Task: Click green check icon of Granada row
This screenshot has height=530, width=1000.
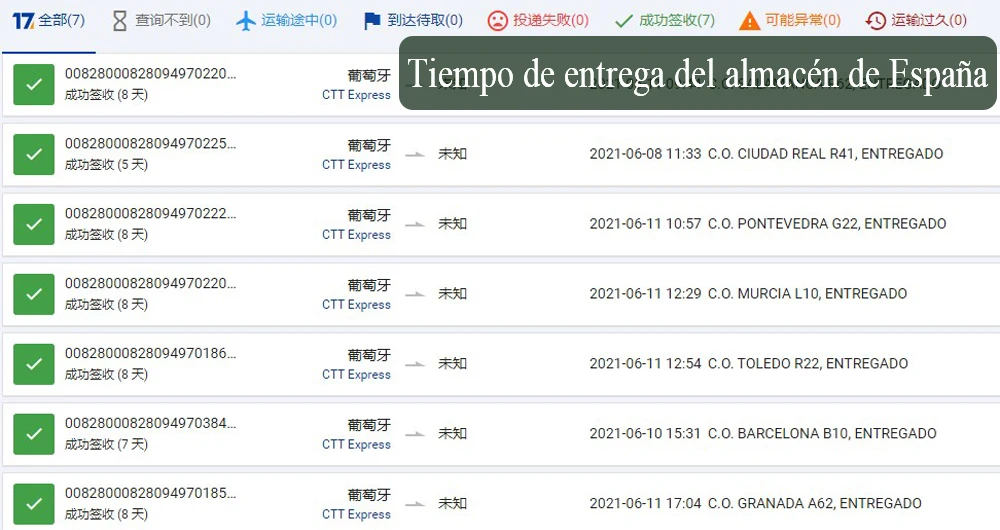Action: pyautogui.click(x=34, y=504)
